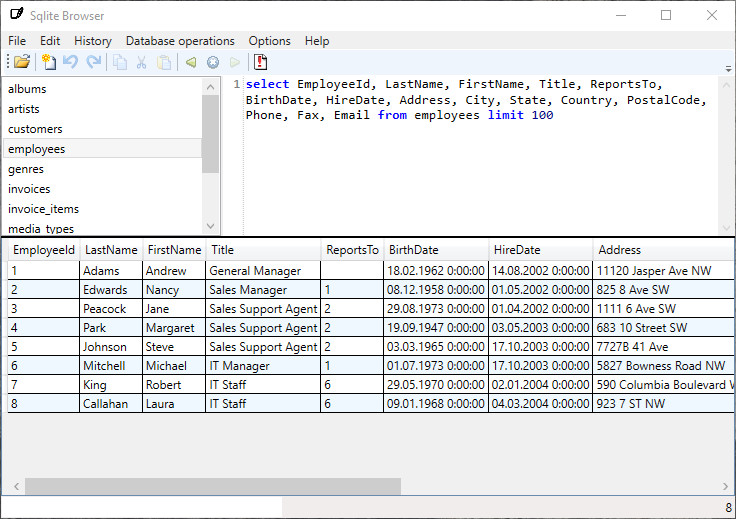Click results scroll left arrow
The height and width of the screenshot is (519, 736).
tap(16, 486)
